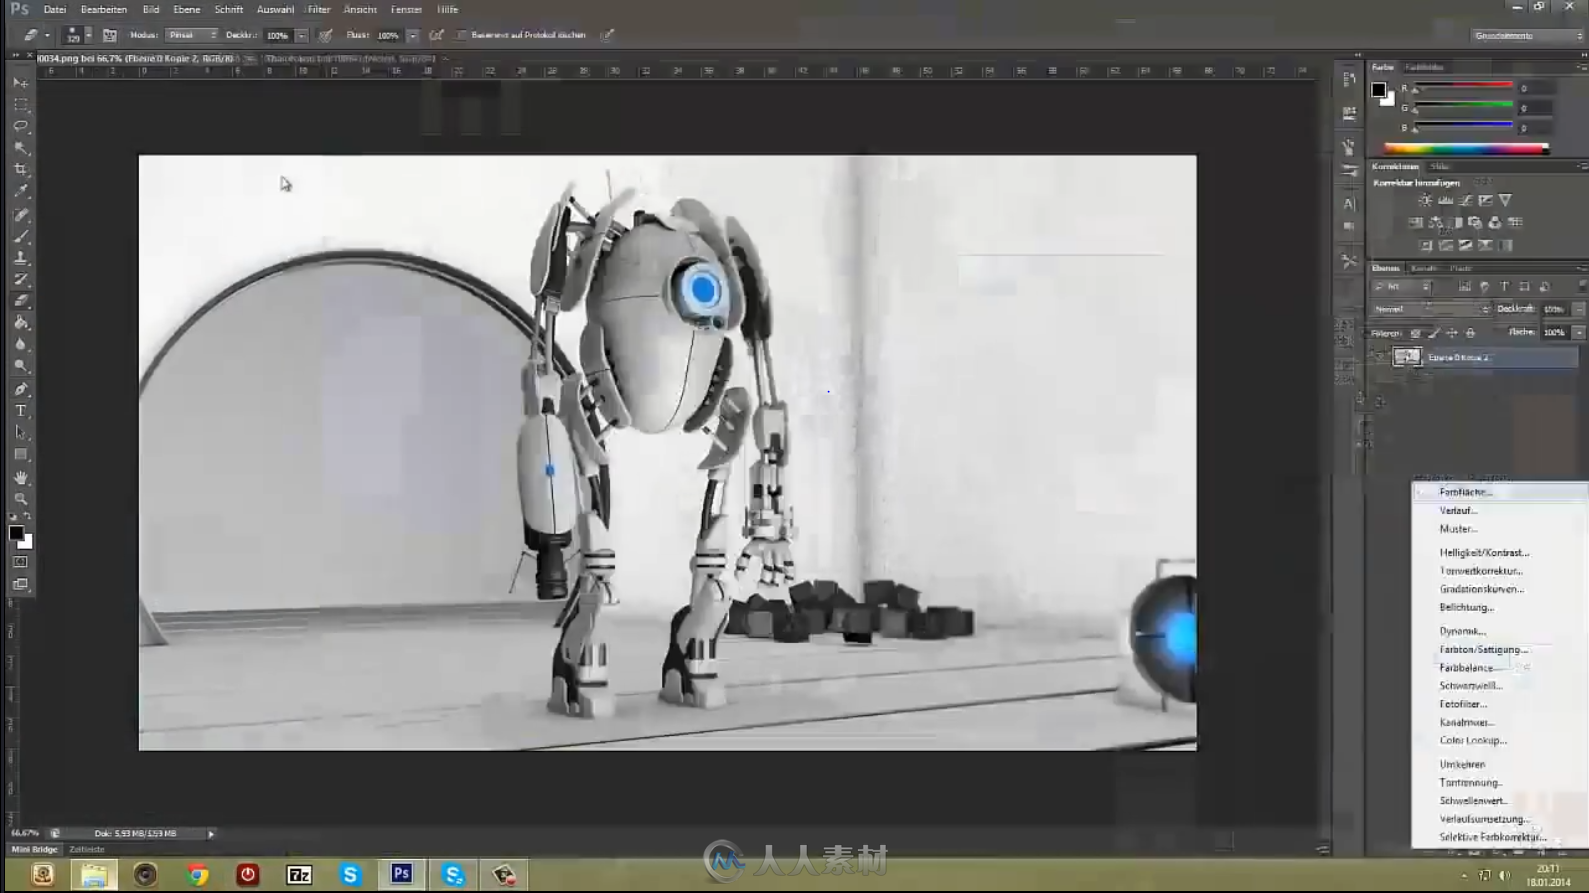The height and width of the screenshot is (893, 1589).
Task: Switch to the Mini Bridge tab
Action: click(x=35, y=849)
